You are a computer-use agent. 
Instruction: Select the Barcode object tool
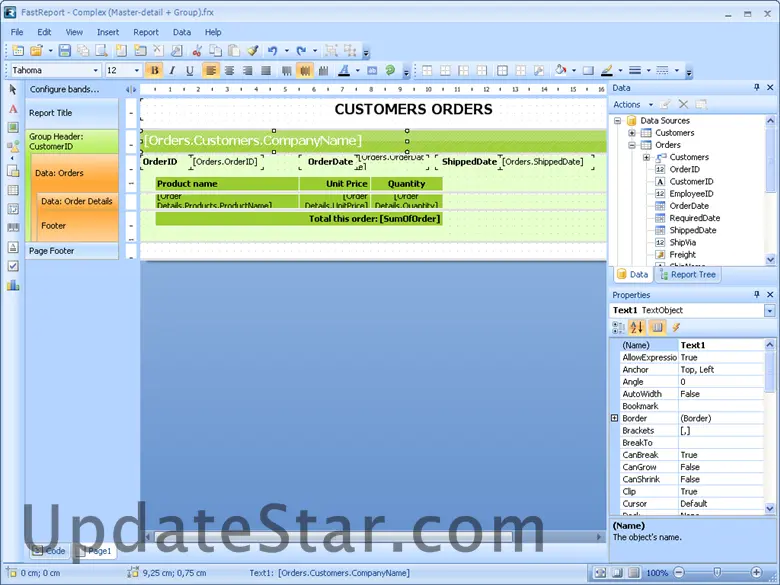click(x=13, y=228)
